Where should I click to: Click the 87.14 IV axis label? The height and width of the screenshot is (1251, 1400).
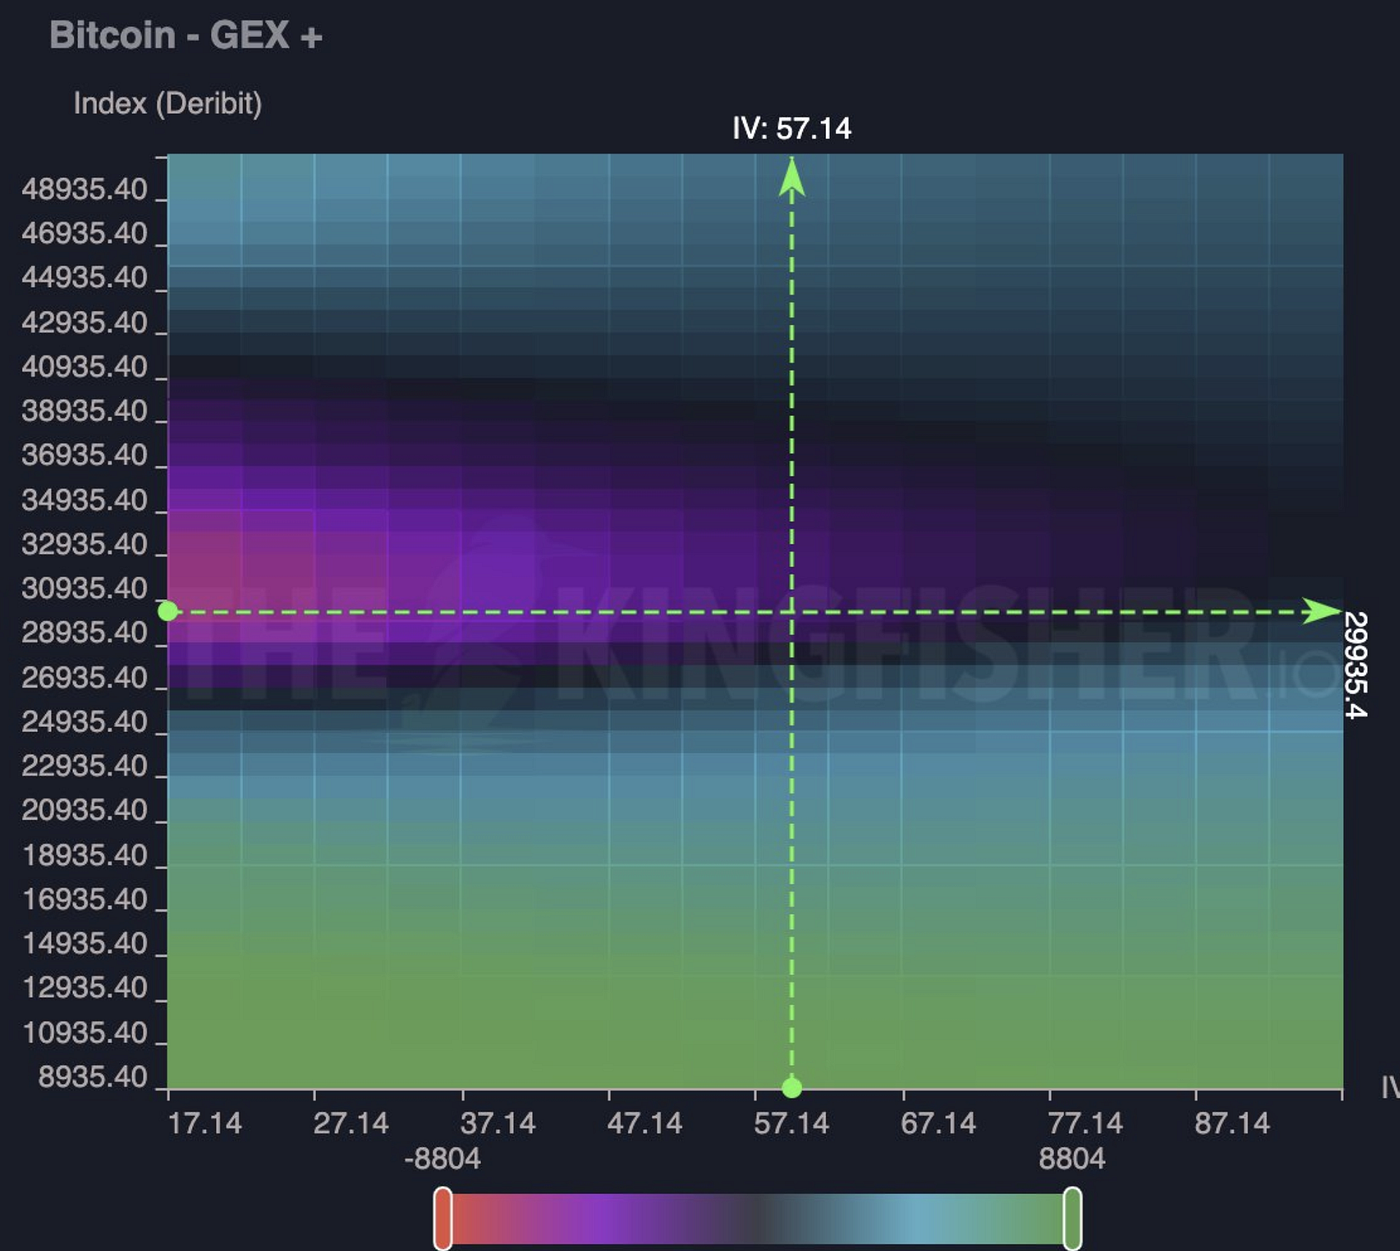coord(1232,1123)
